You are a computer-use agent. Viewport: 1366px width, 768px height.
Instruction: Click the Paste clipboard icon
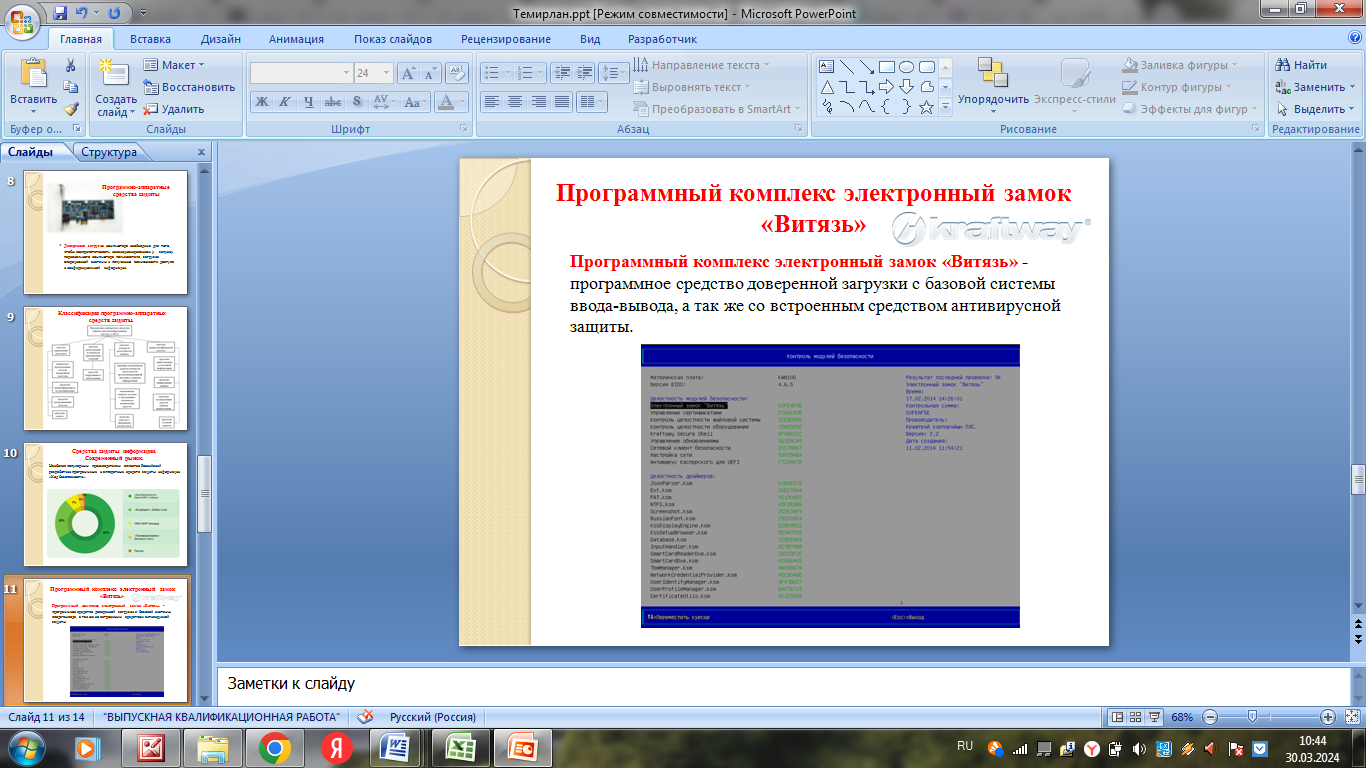(x=33, y=75)
